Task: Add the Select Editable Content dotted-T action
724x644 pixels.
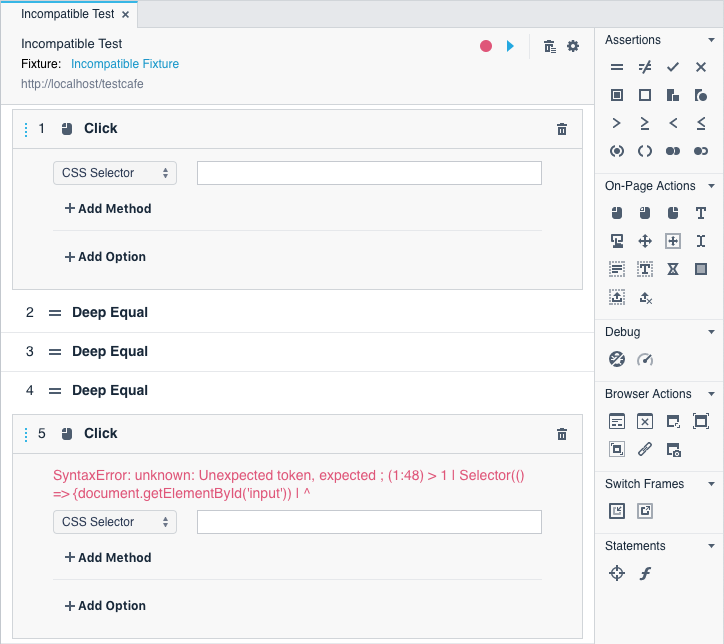Action: pos(645,269)
